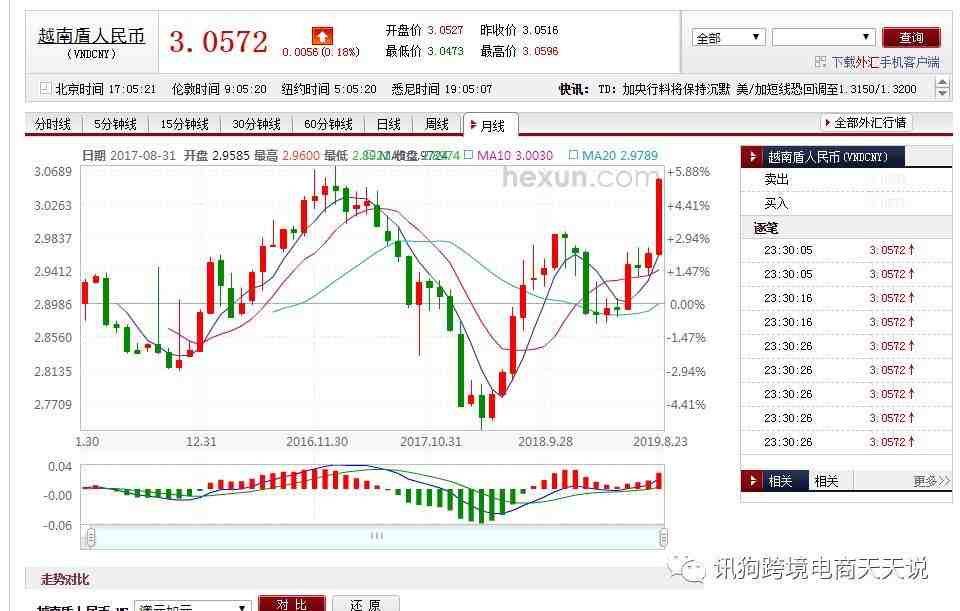Select the 月线 chart tab

[491, 126]
